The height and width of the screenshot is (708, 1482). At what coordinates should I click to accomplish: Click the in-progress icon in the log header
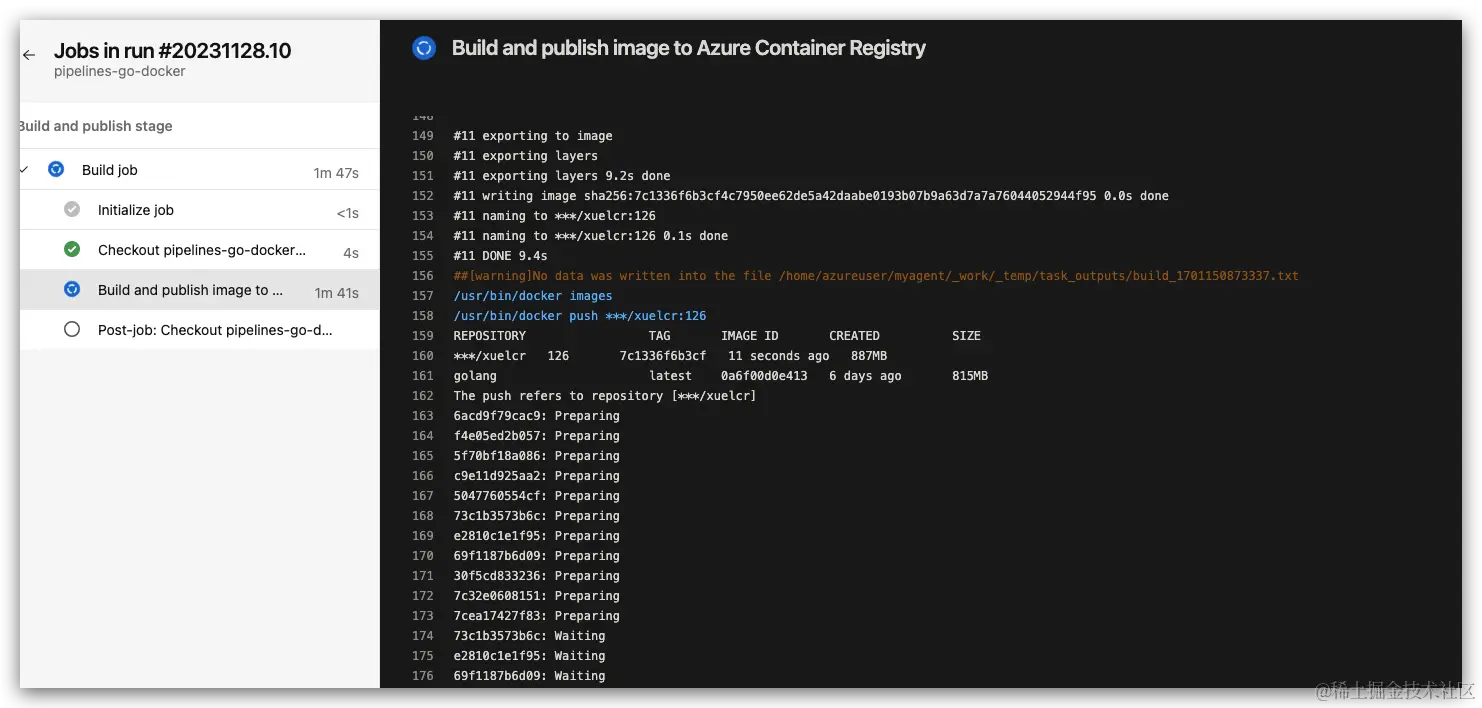coord(424,48)
